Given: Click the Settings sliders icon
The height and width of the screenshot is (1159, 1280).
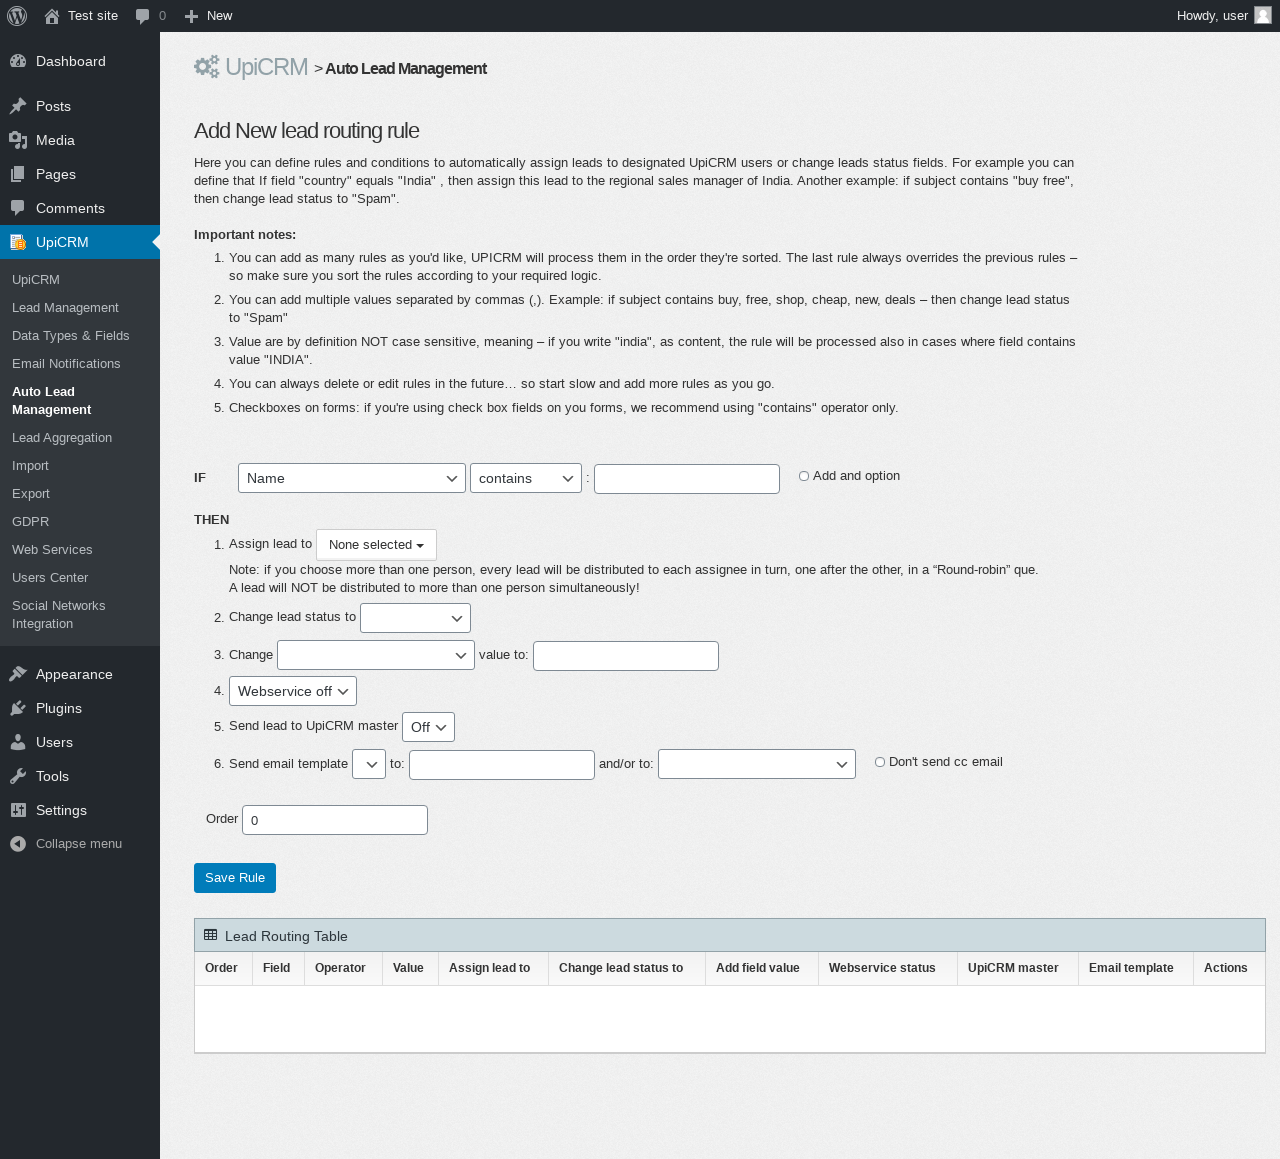Looking at the screenshot, I should click(18, 810).
